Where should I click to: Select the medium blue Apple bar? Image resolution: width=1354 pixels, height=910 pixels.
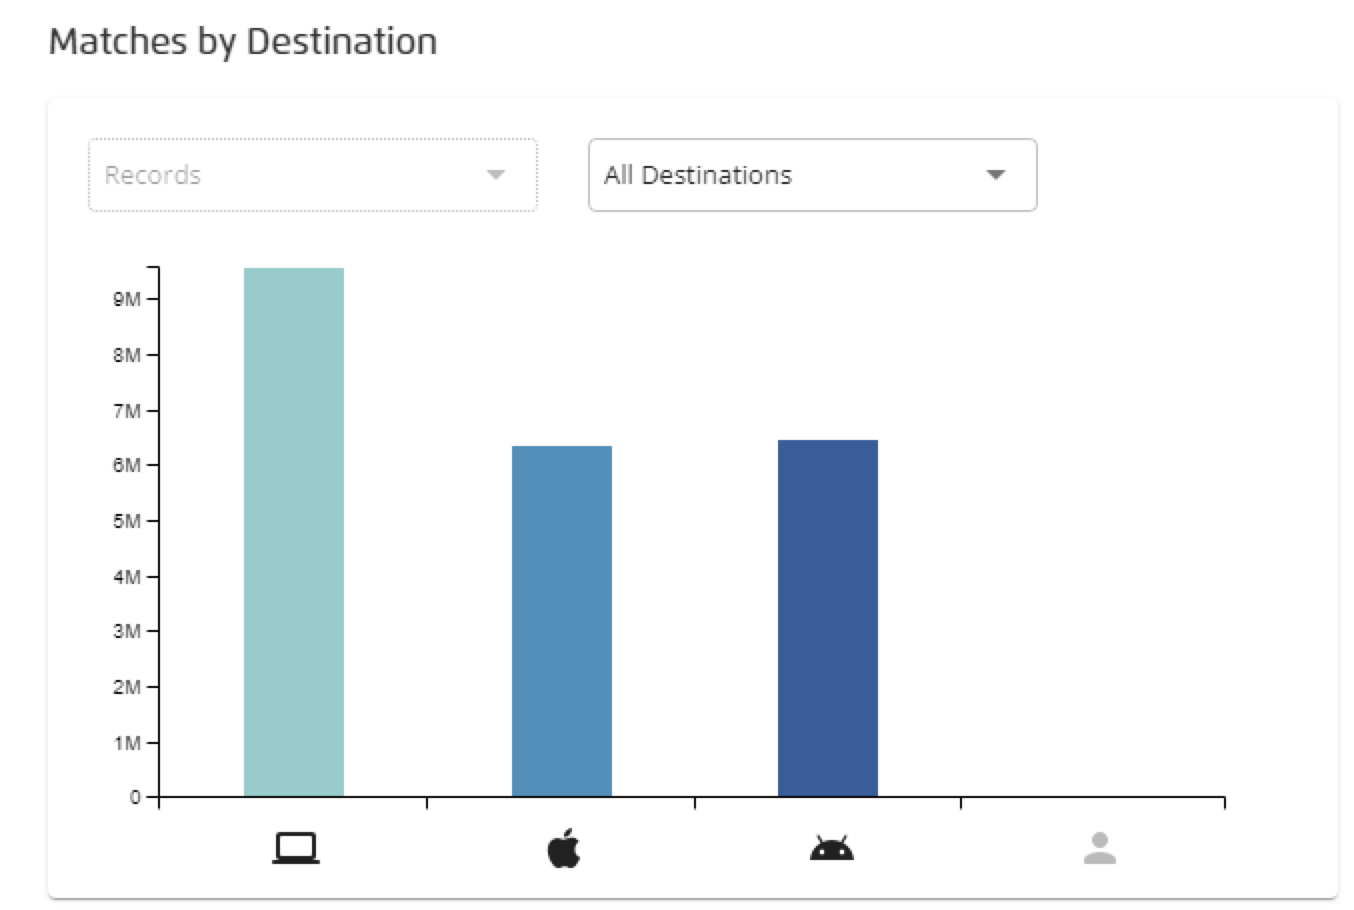click(x=562, y=621)
